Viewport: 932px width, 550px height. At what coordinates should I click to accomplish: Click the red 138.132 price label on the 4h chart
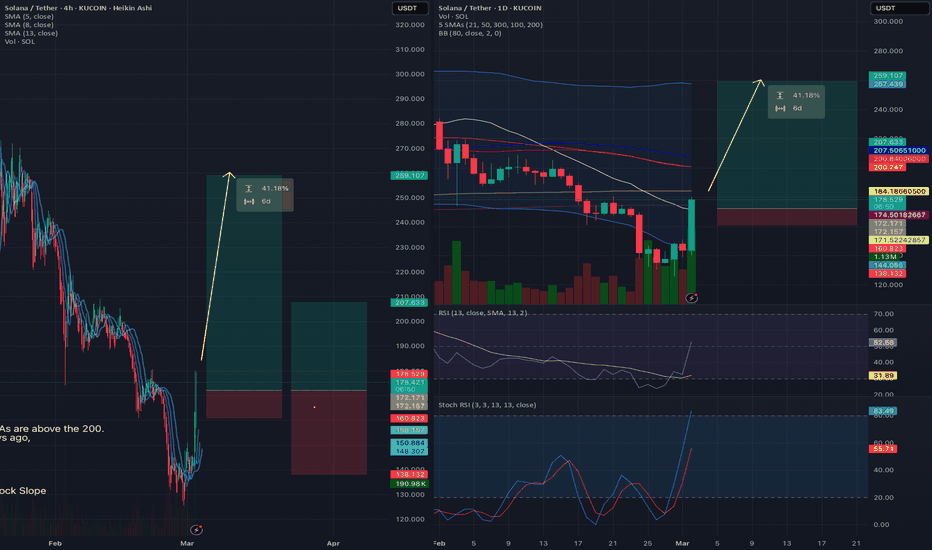(x=409, y=474)
